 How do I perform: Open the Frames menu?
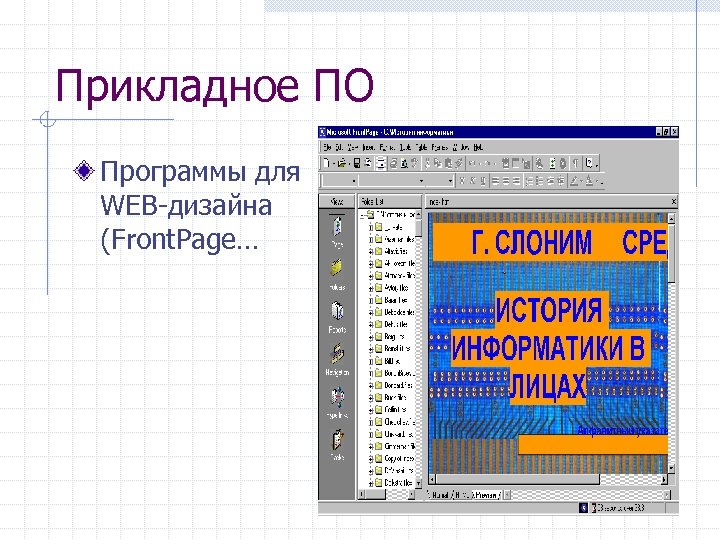[x=439, y=147]
